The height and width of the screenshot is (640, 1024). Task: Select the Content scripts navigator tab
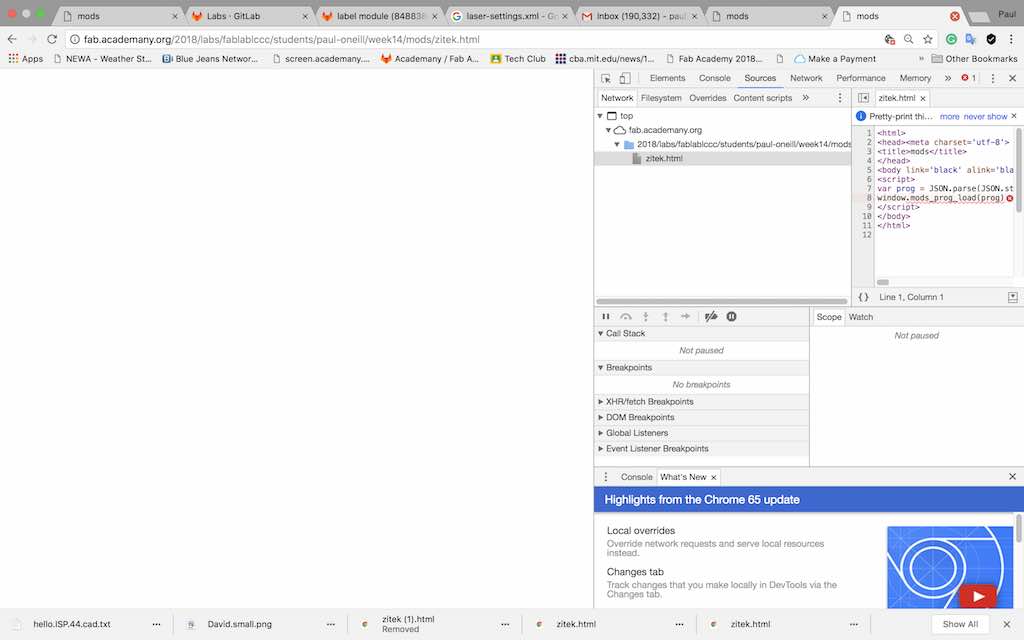point(762,98)
